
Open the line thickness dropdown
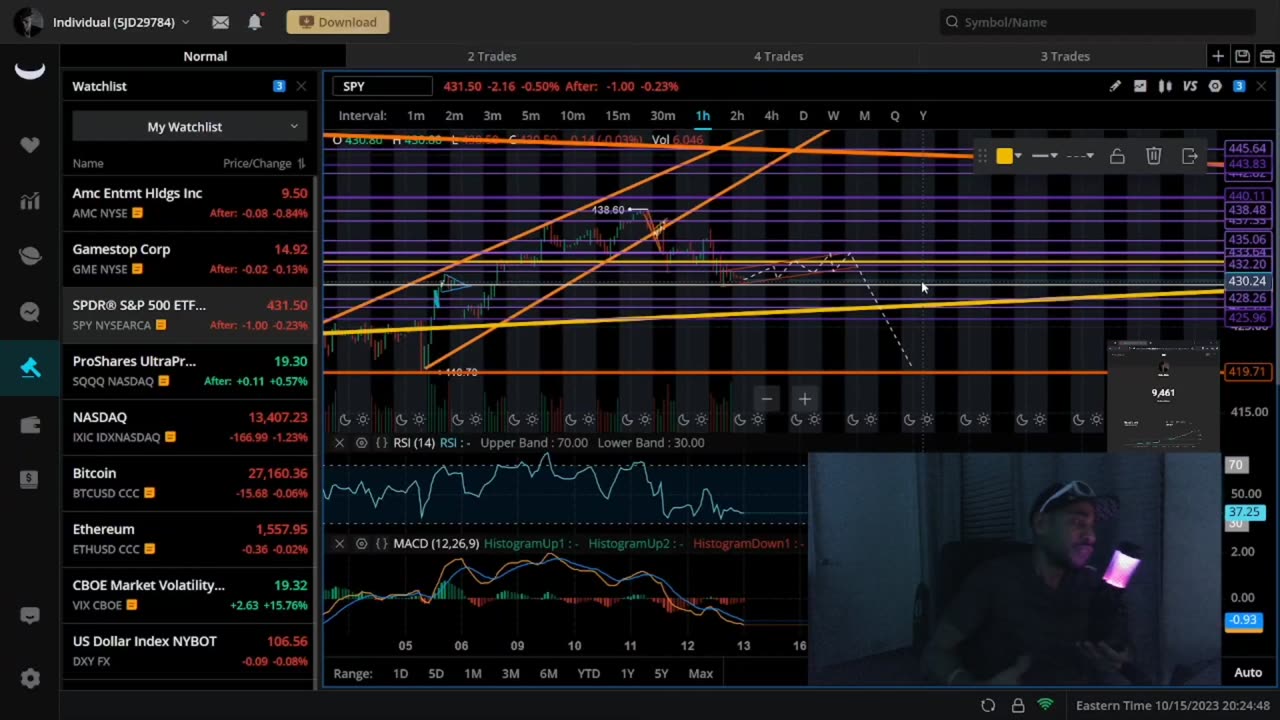point(1044,156)
